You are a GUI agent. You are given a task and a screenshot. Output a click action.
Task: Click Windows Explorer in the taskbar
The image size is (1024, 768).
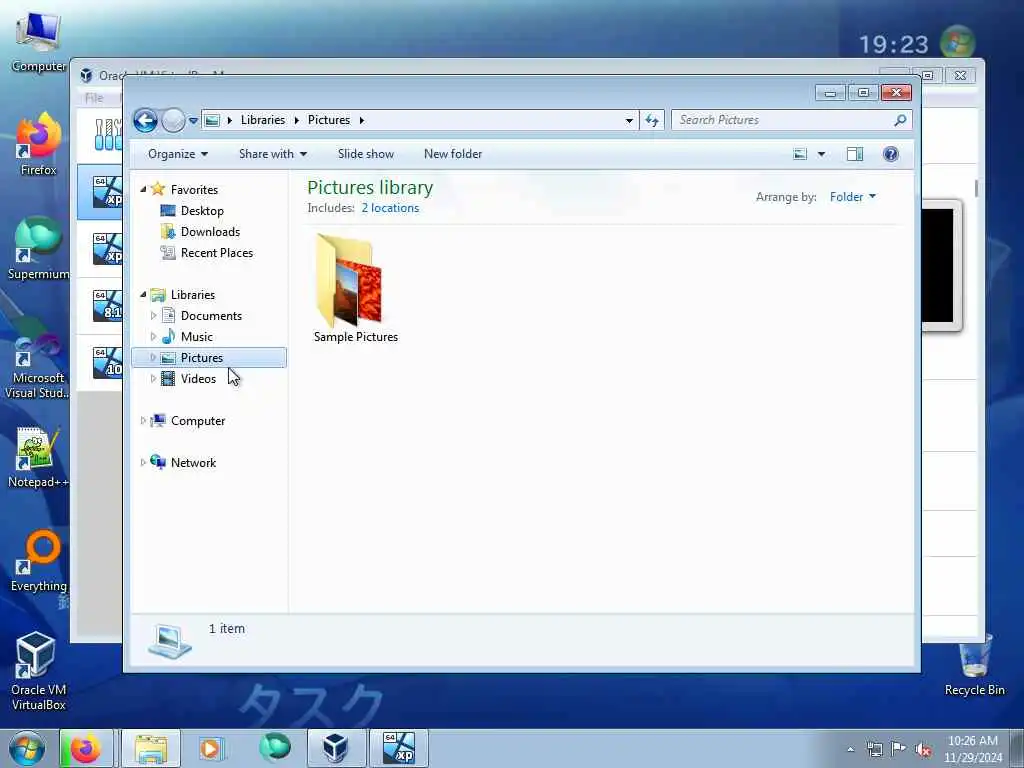tap(151, 748)
